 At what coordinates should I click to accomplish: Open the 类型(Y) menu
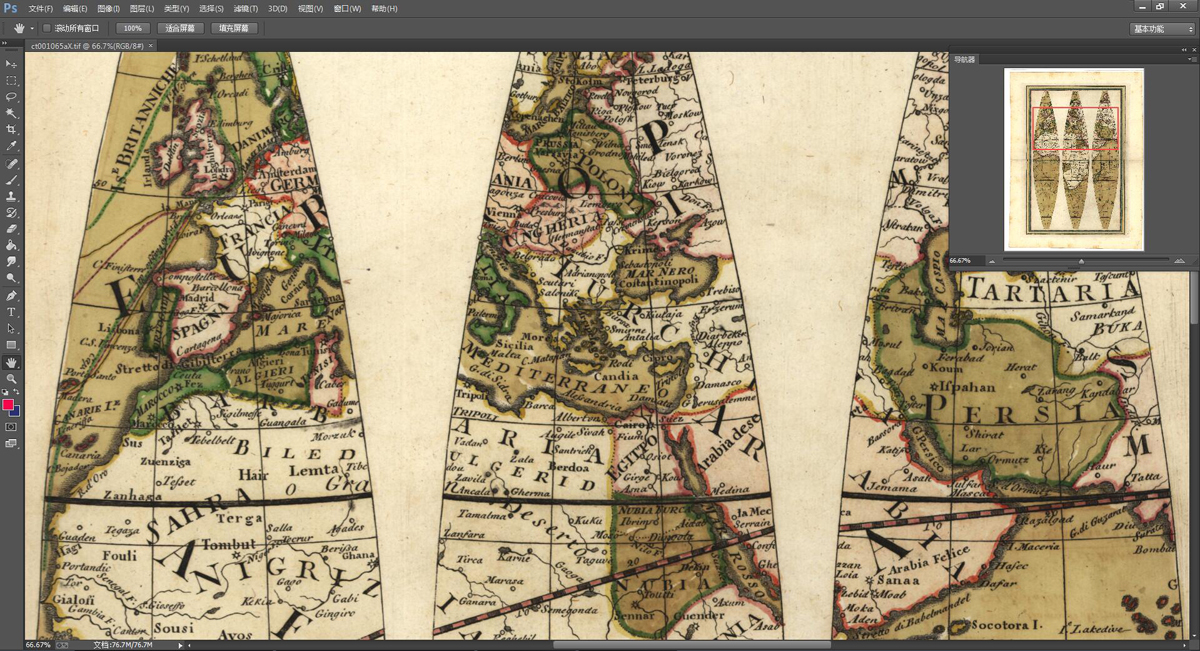point(176,9)
